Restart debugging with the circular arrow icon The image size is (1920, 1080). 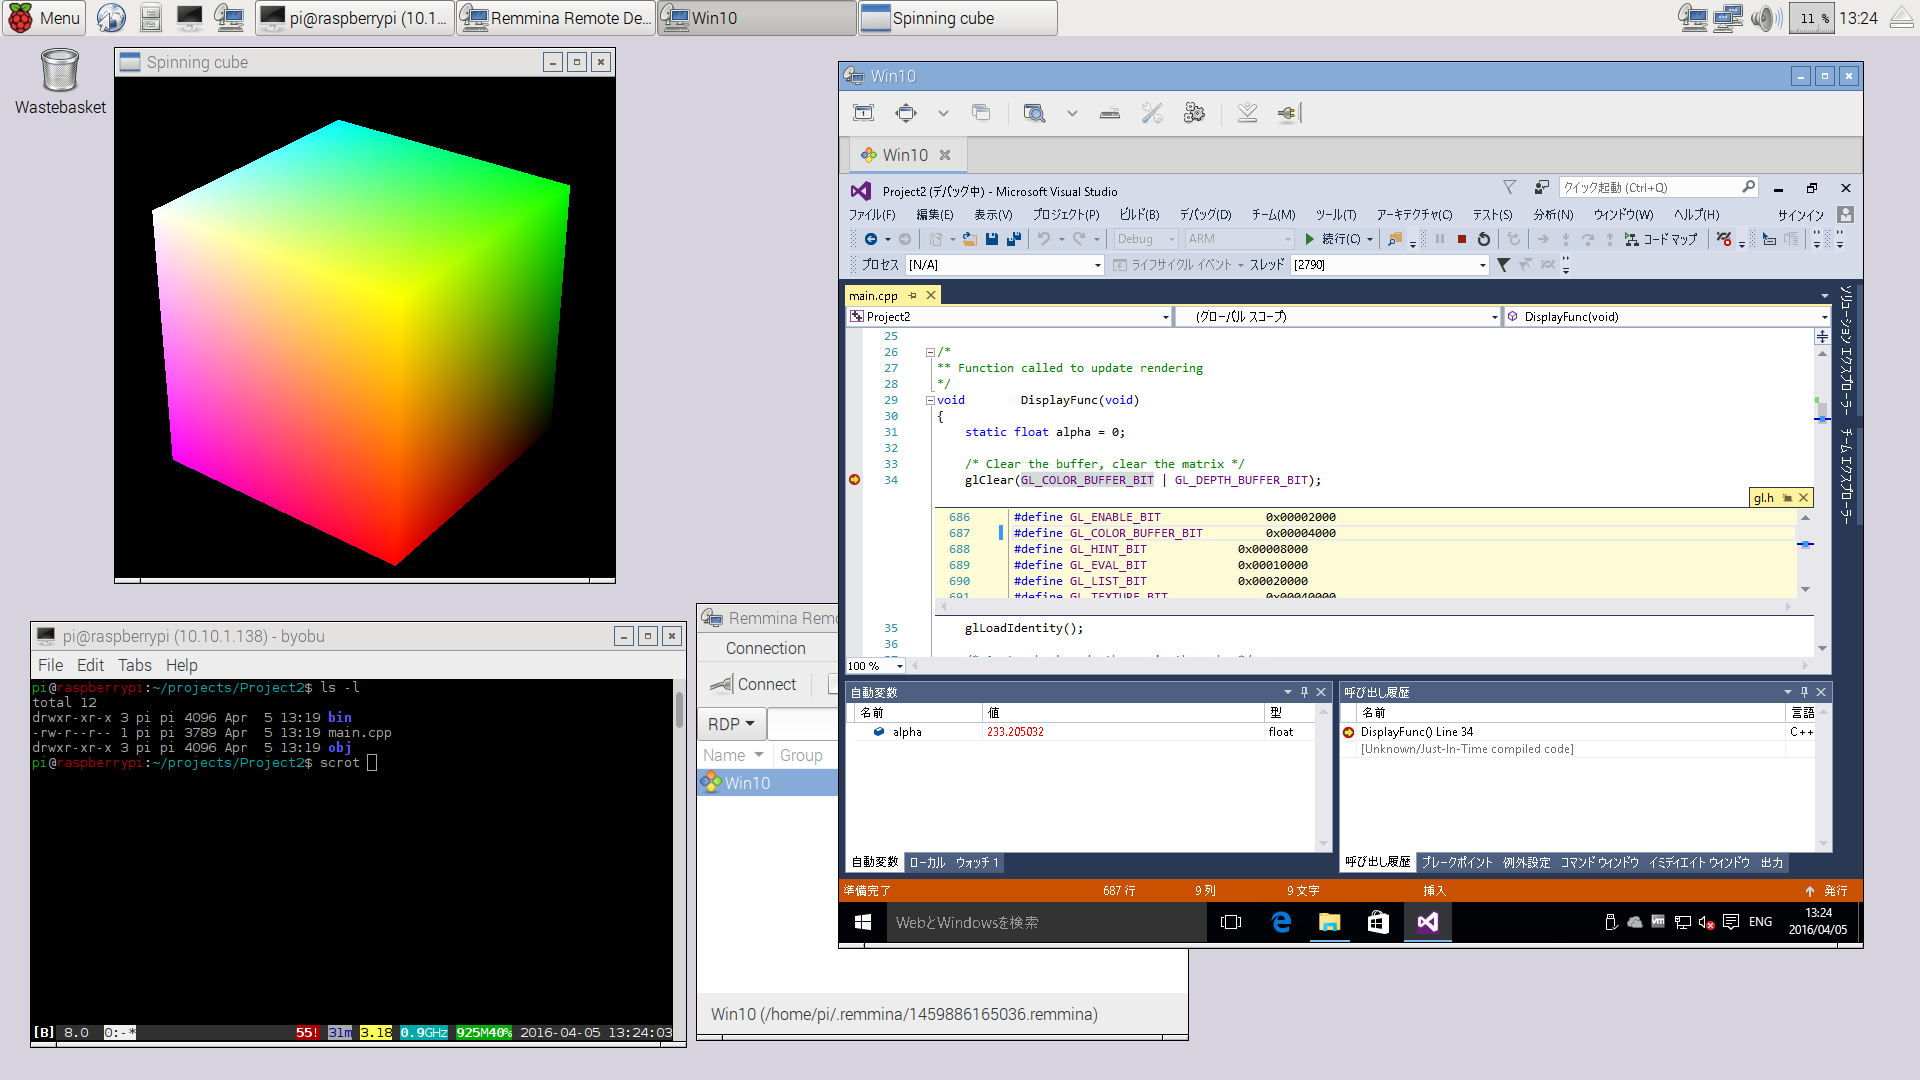point(1484,239)
